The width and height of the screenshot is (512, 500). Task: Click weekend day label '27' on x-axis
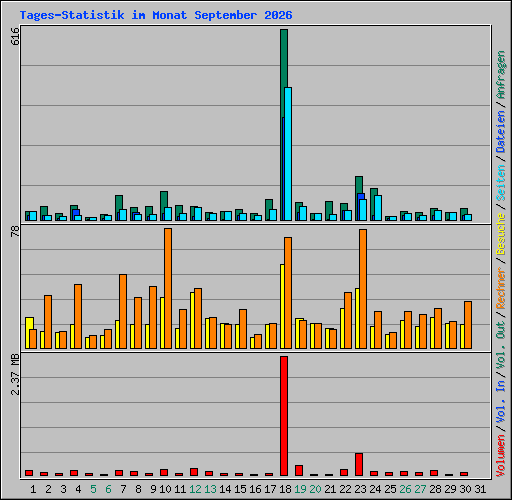tap(420, 489)
